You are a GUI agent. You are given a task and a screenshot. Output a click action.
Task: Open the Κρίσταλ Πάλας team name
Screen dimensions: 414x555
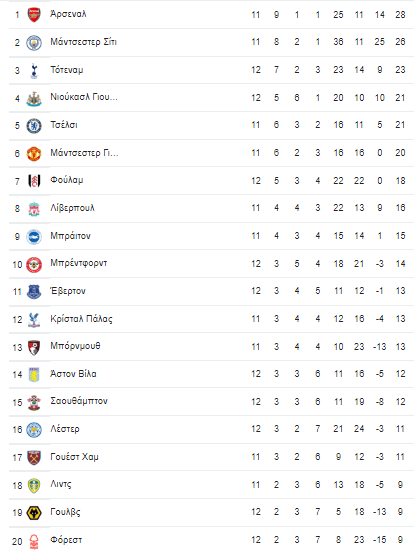point(81,319)
